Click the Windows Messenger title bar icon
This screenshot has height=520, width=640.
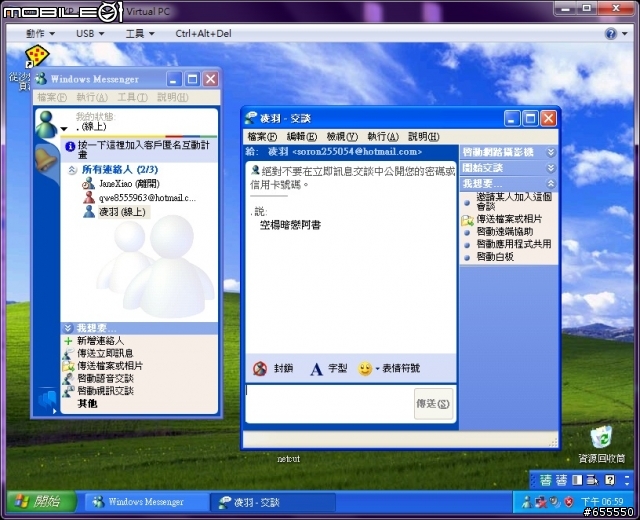click(x=41, y=79)
